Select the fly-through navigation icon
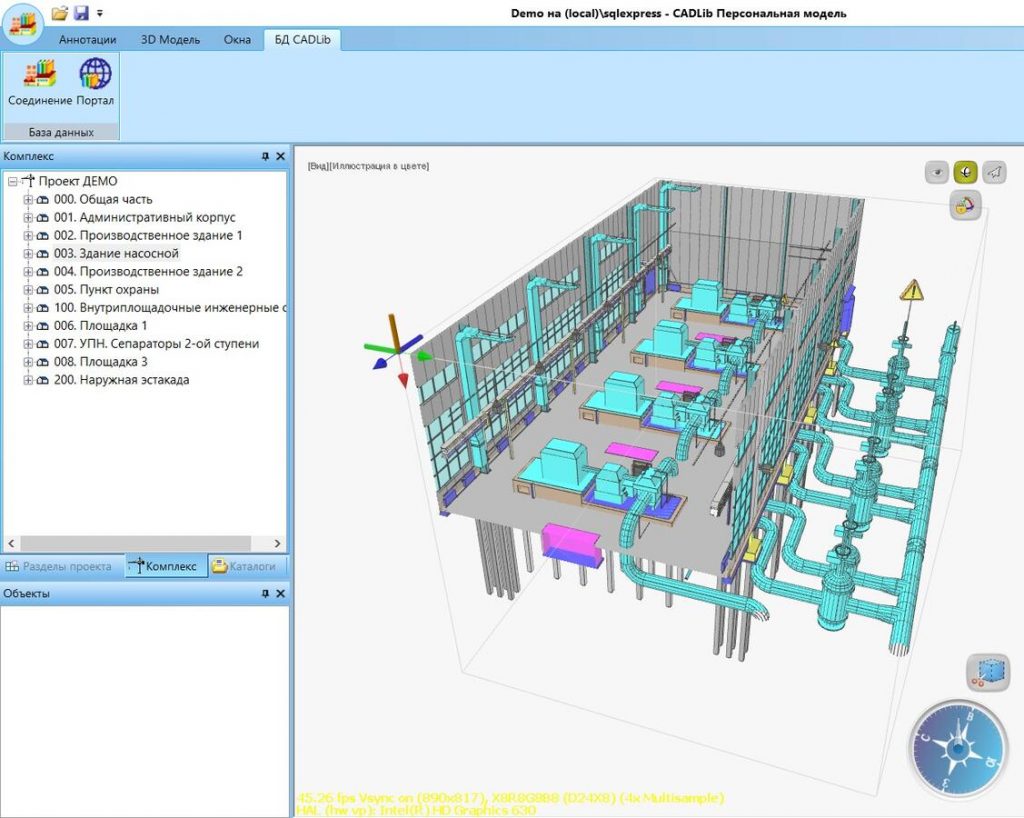Viewport: 1024px width, 818px height. (x=993, y=171)
